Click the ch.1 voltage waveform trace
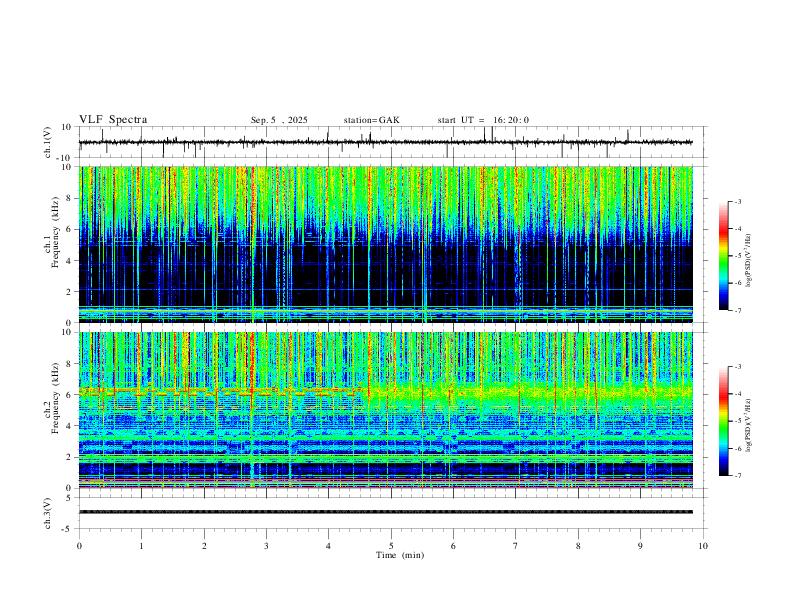Image resolution: width=792 pixels, height=612 pixels. (x=385, y=142)
